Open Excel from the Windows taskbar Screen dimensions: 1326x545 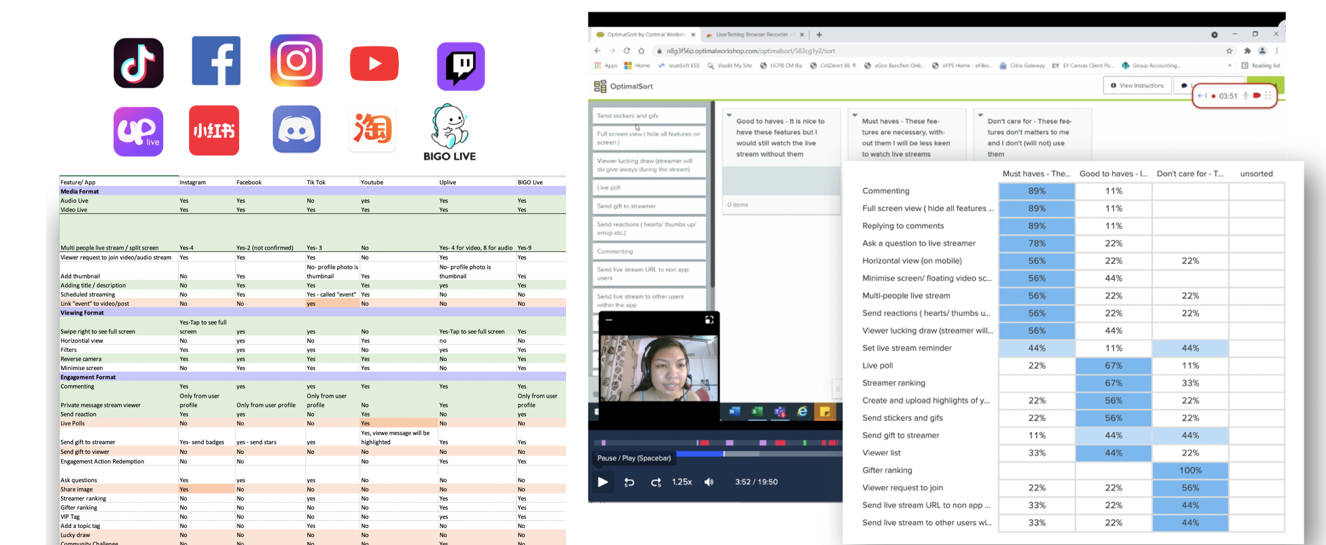(757, 412)
